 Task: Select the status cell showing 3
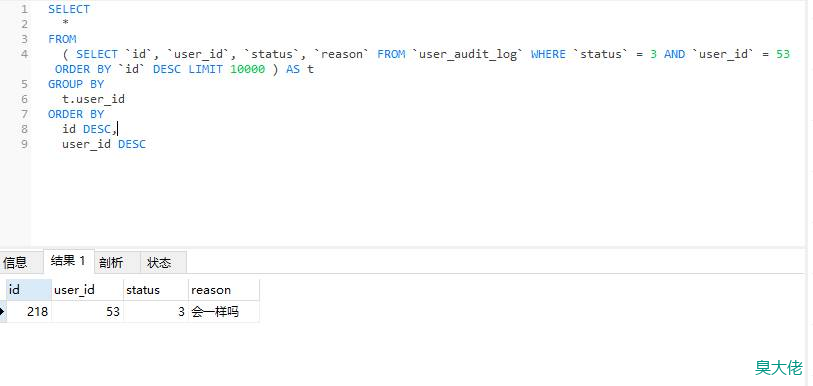tap(156, 311)
